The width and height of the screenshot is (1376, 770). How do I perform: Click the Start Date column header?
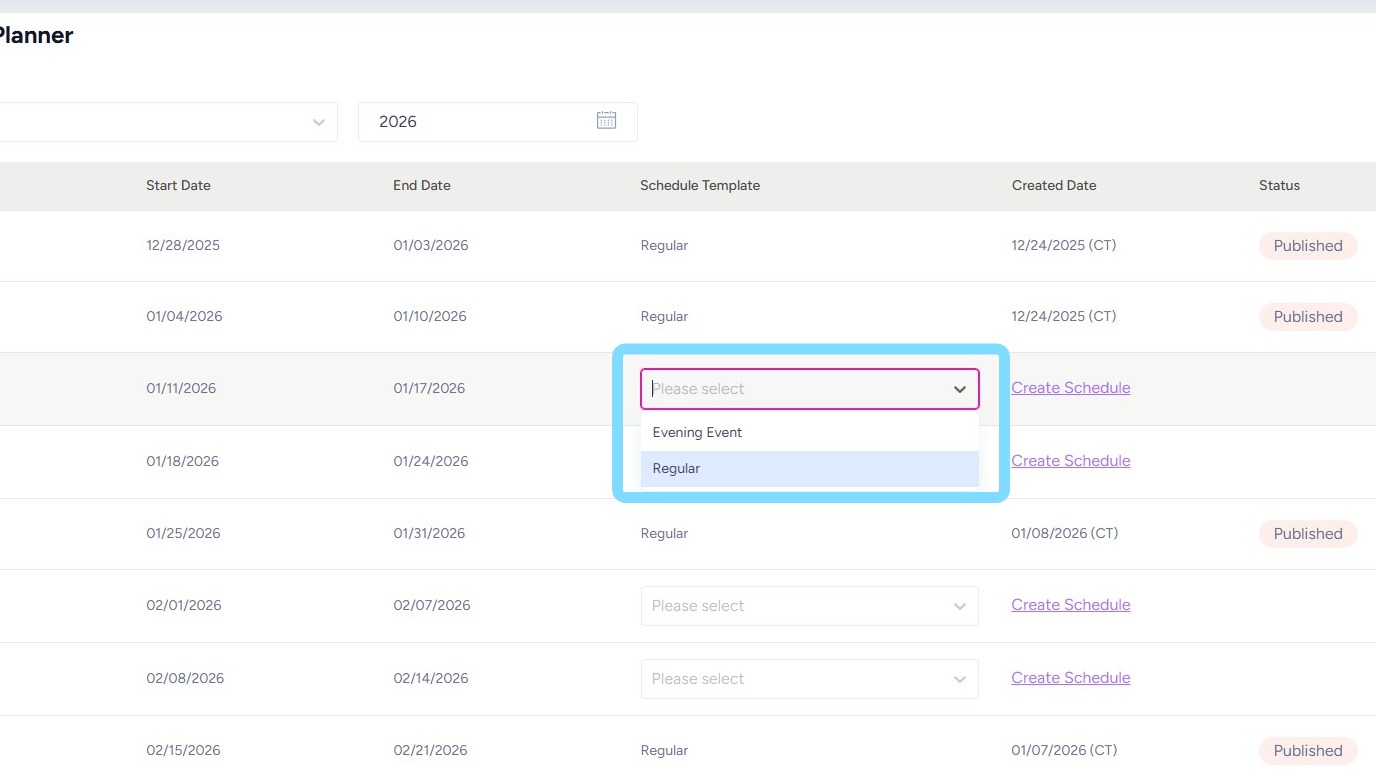click(178, 186)
